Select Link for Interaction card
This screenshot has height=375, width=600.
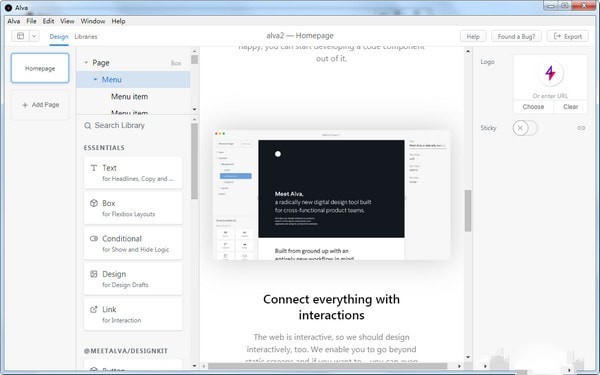pos(133,314)
